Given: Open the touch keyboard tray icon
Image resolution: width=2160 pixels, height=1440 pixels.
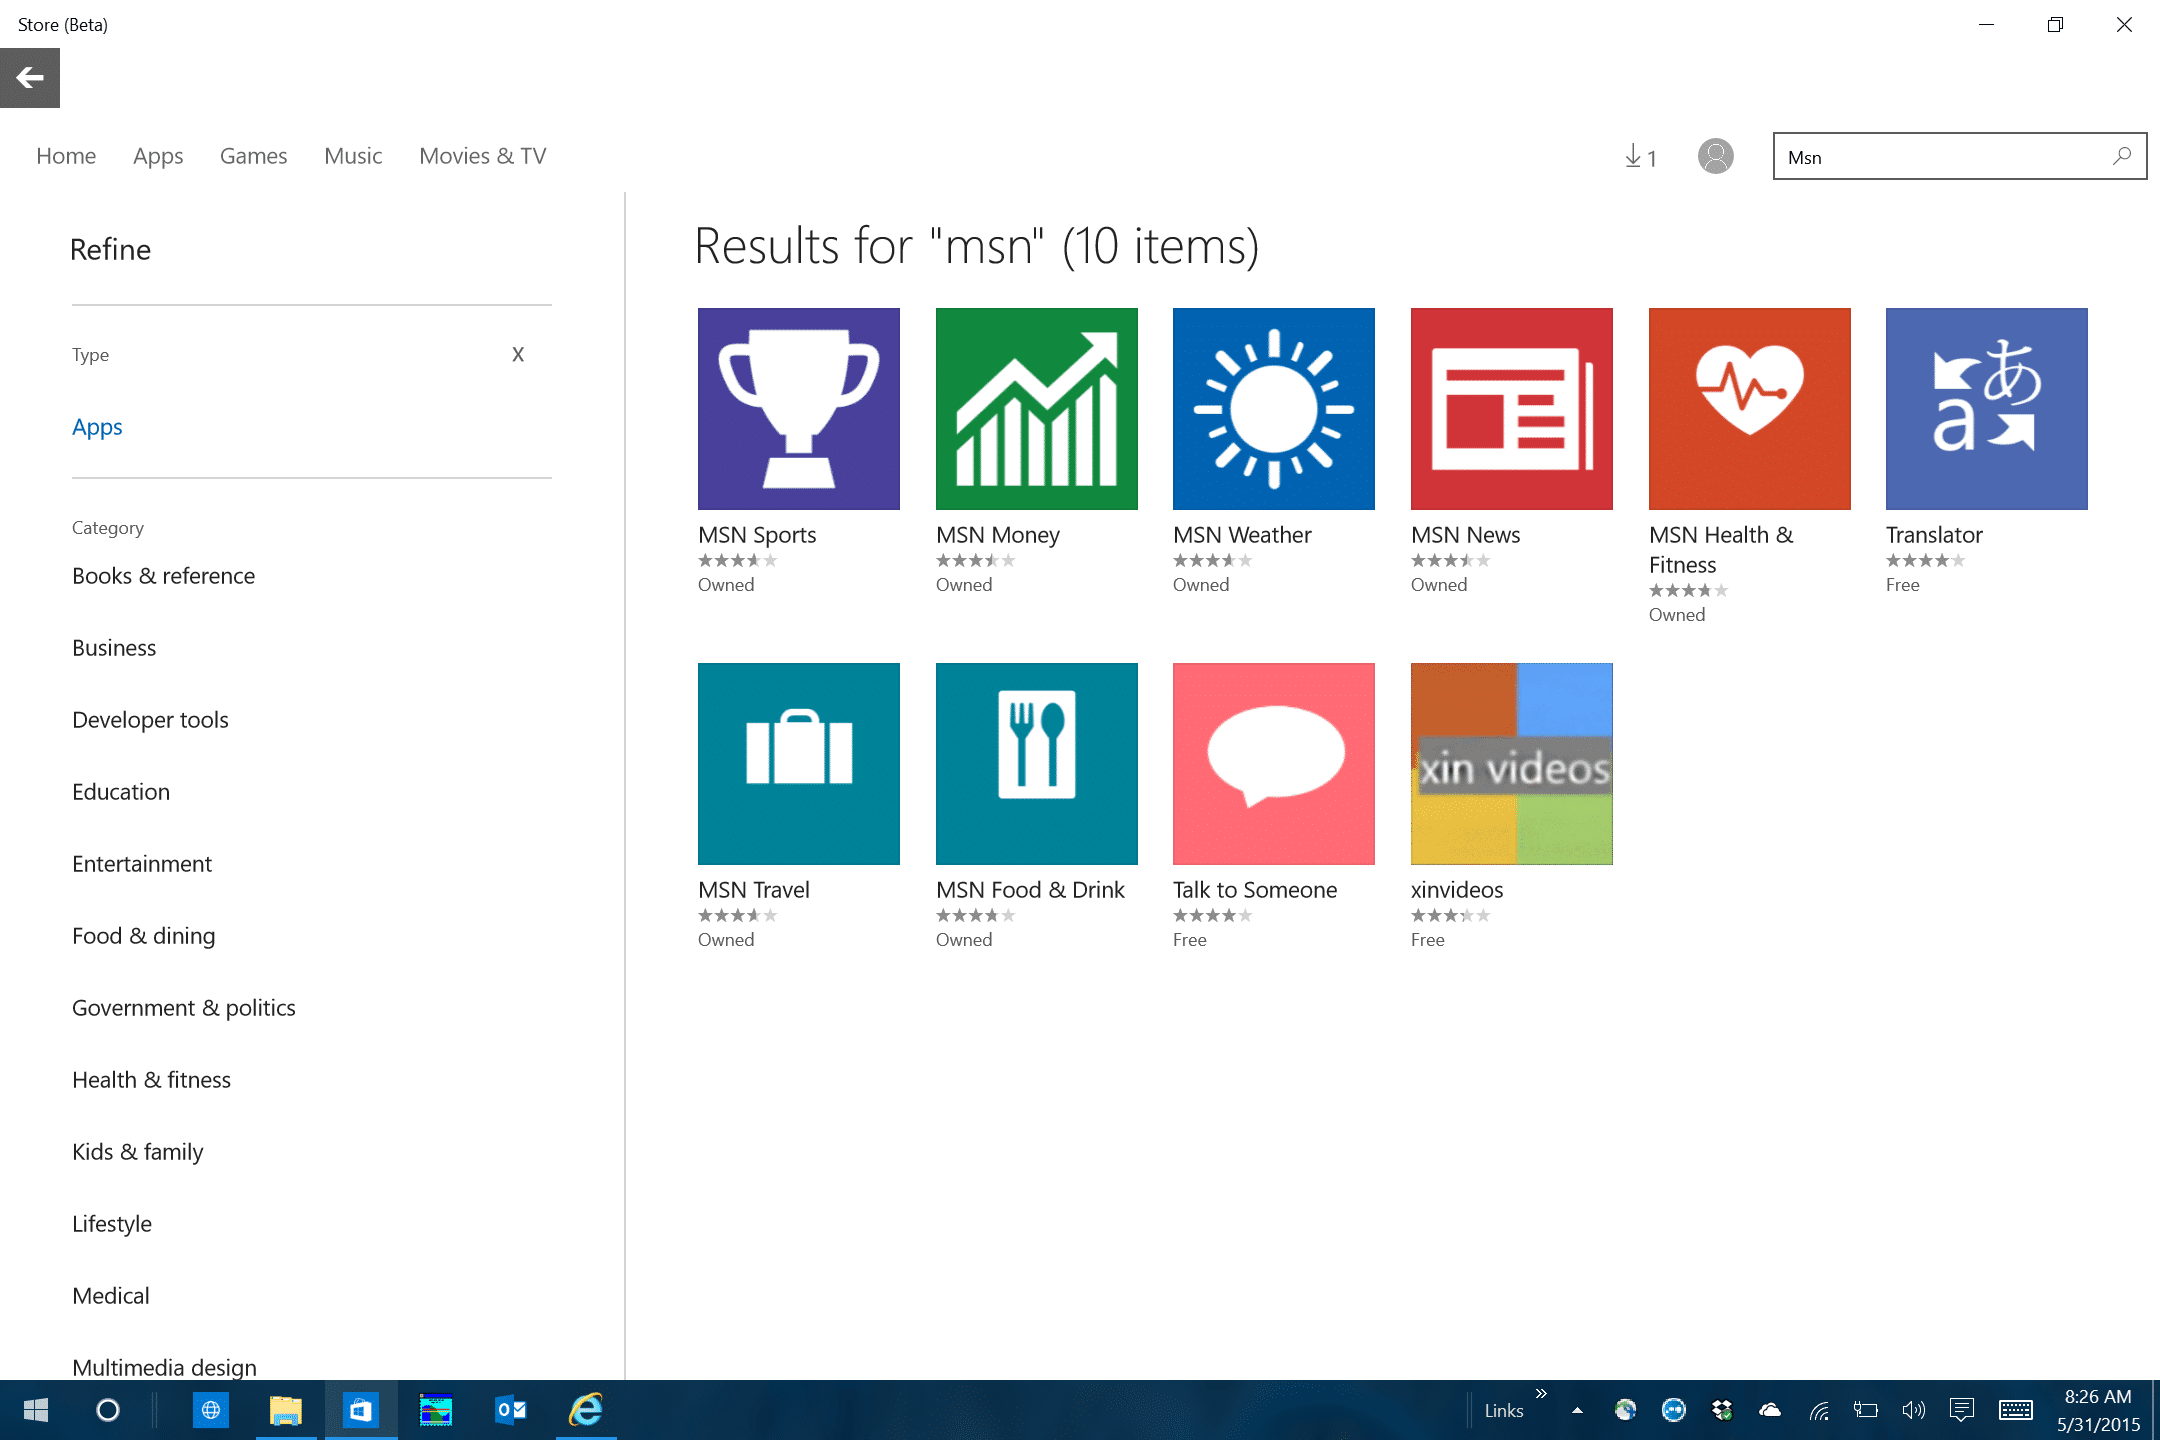Looking at the screenshot, I should tap(2015, 1410).
